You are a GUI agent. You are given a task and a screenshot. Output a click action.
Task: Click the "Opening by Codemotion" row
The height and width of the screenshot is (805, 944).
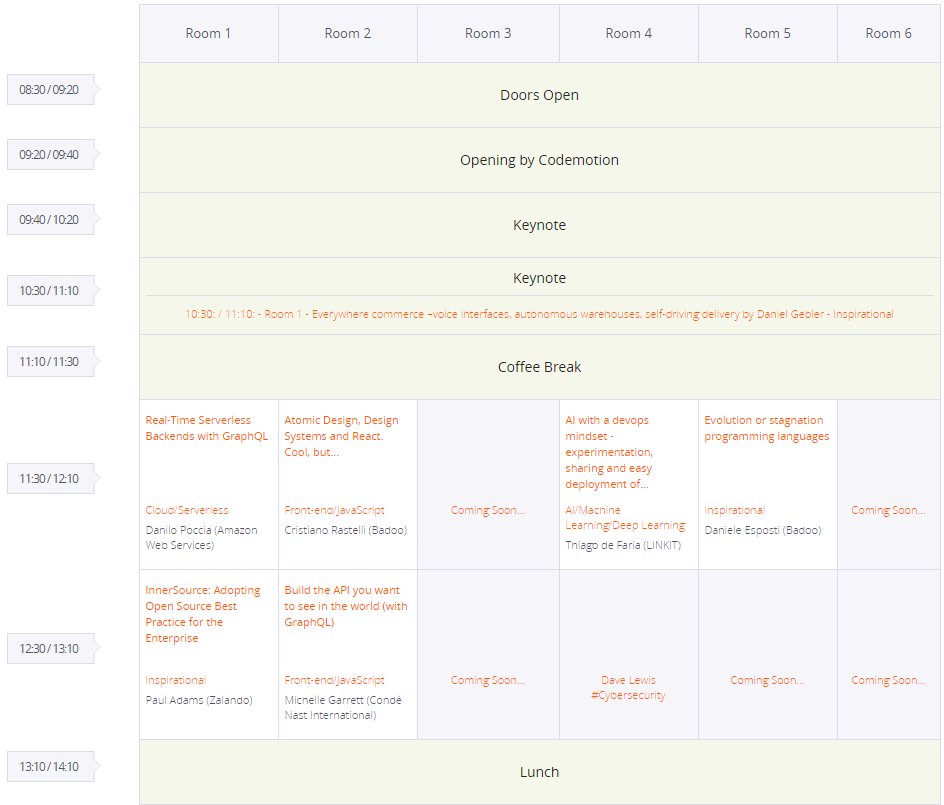pos(539,160)
